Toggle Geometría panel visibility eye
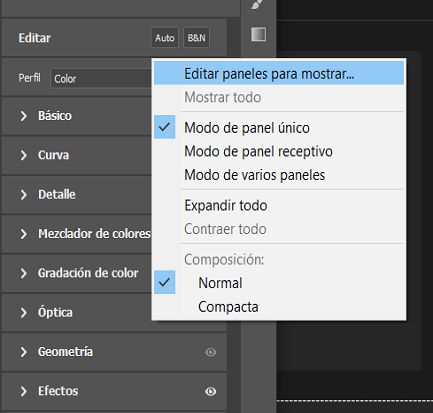 210,352
